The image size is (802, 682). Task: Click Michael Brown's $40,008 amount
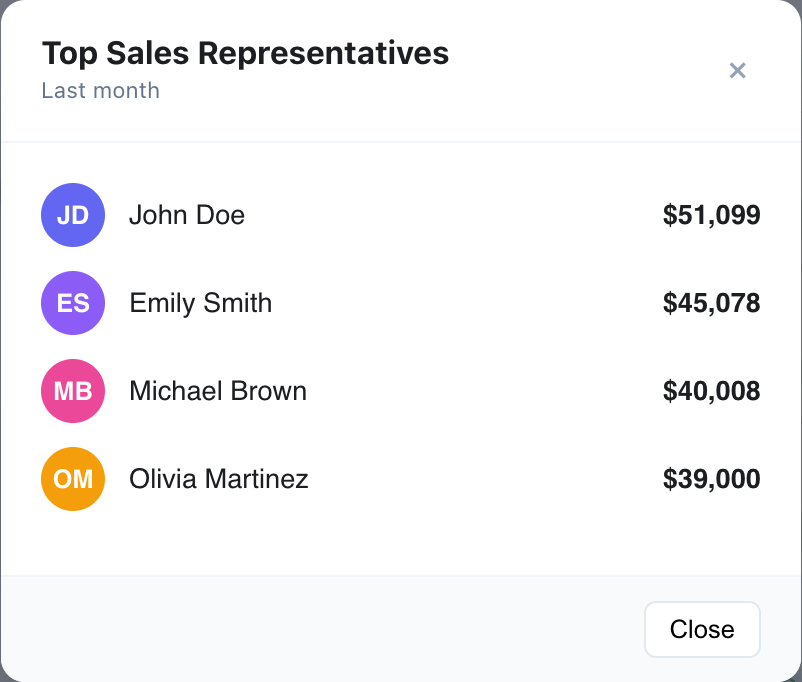(711, 391)
